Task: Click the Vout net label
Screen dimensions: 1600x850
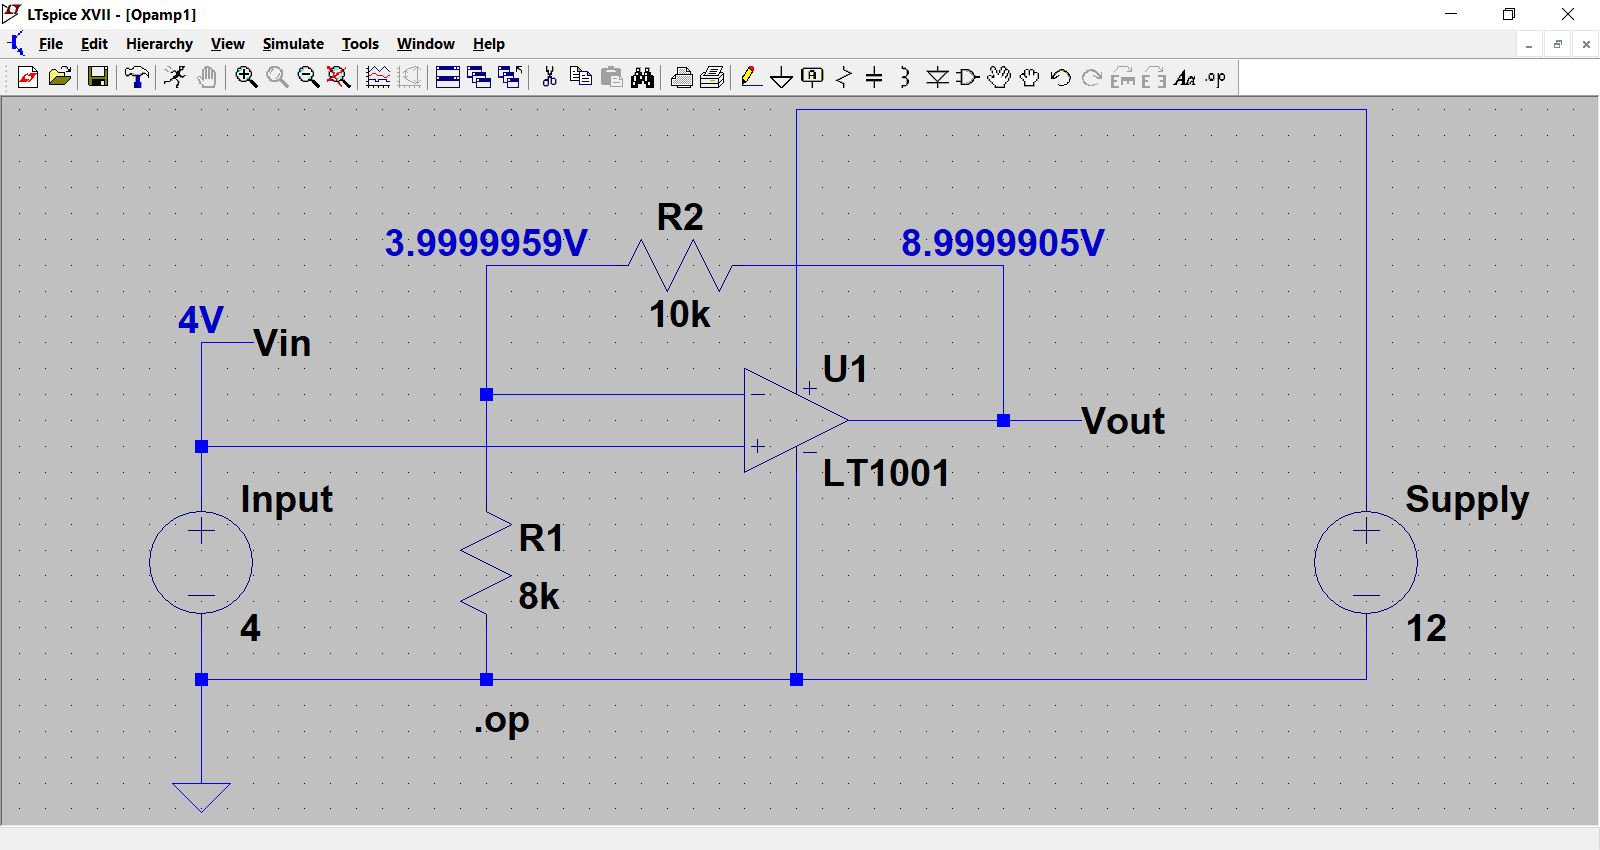Action: (x=1123, y=421)
